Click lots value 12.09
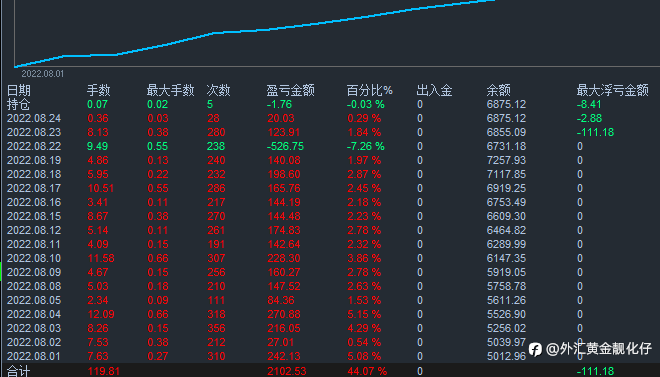660x377 pixels. (101, 314)
